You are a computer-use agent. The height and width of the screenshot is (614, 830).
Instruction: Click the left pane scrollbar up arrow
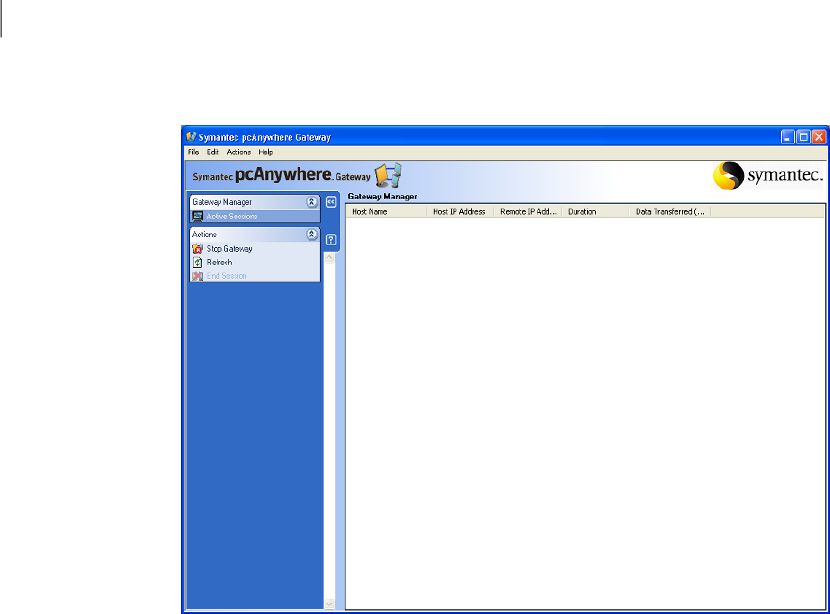(x=329, y=258)
